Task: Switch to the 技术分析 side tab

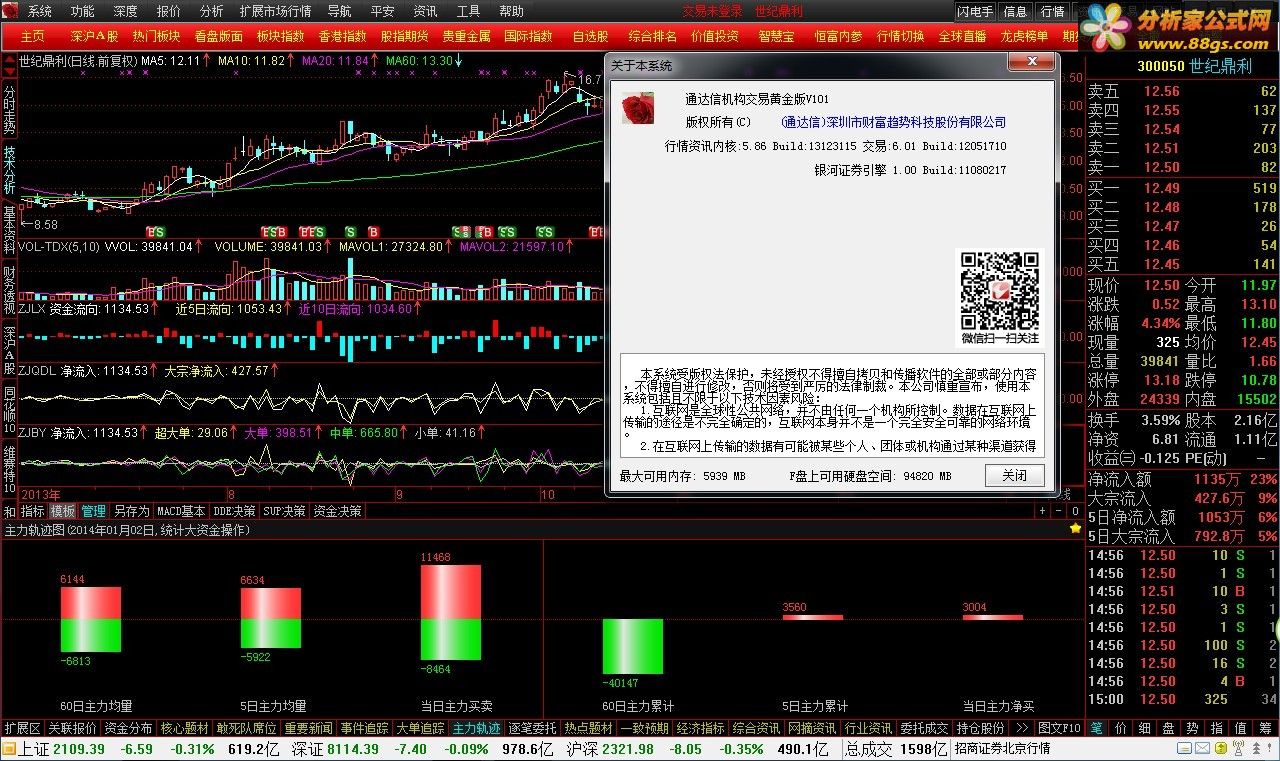Action: pos(9,168)
